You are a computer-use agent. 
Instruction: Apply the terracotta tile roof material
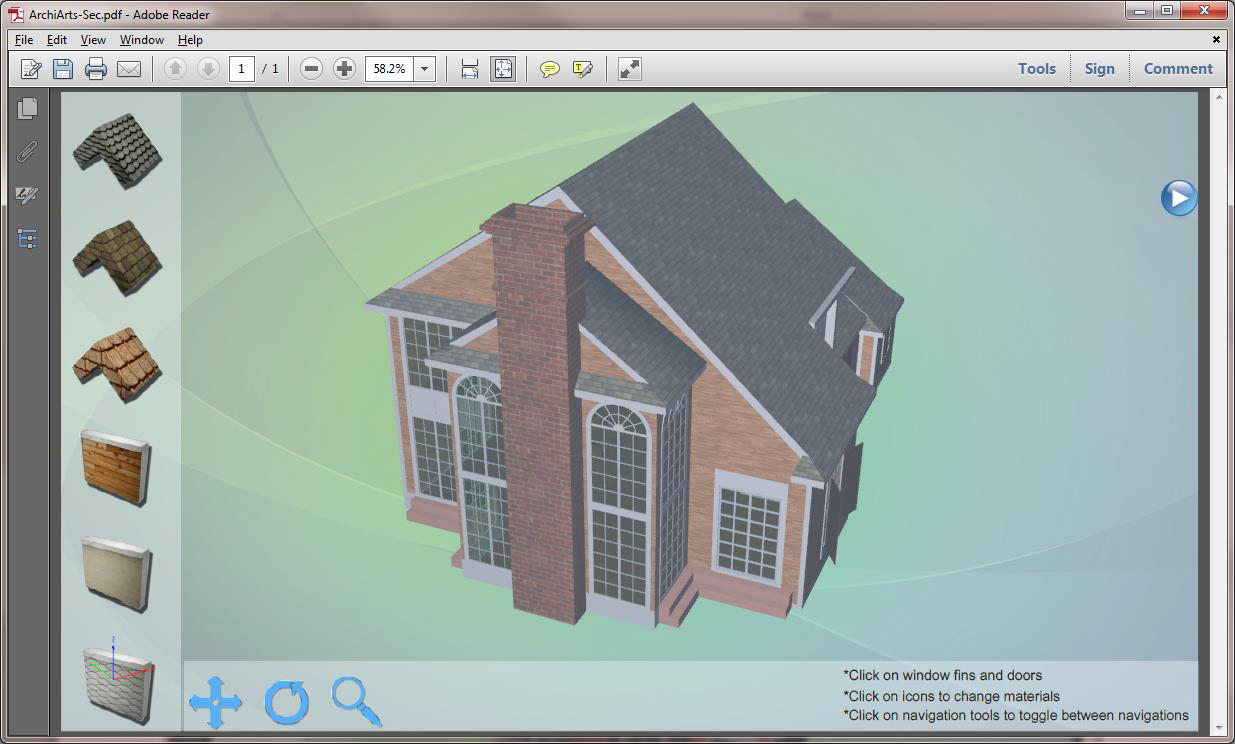tap(117, 365)
